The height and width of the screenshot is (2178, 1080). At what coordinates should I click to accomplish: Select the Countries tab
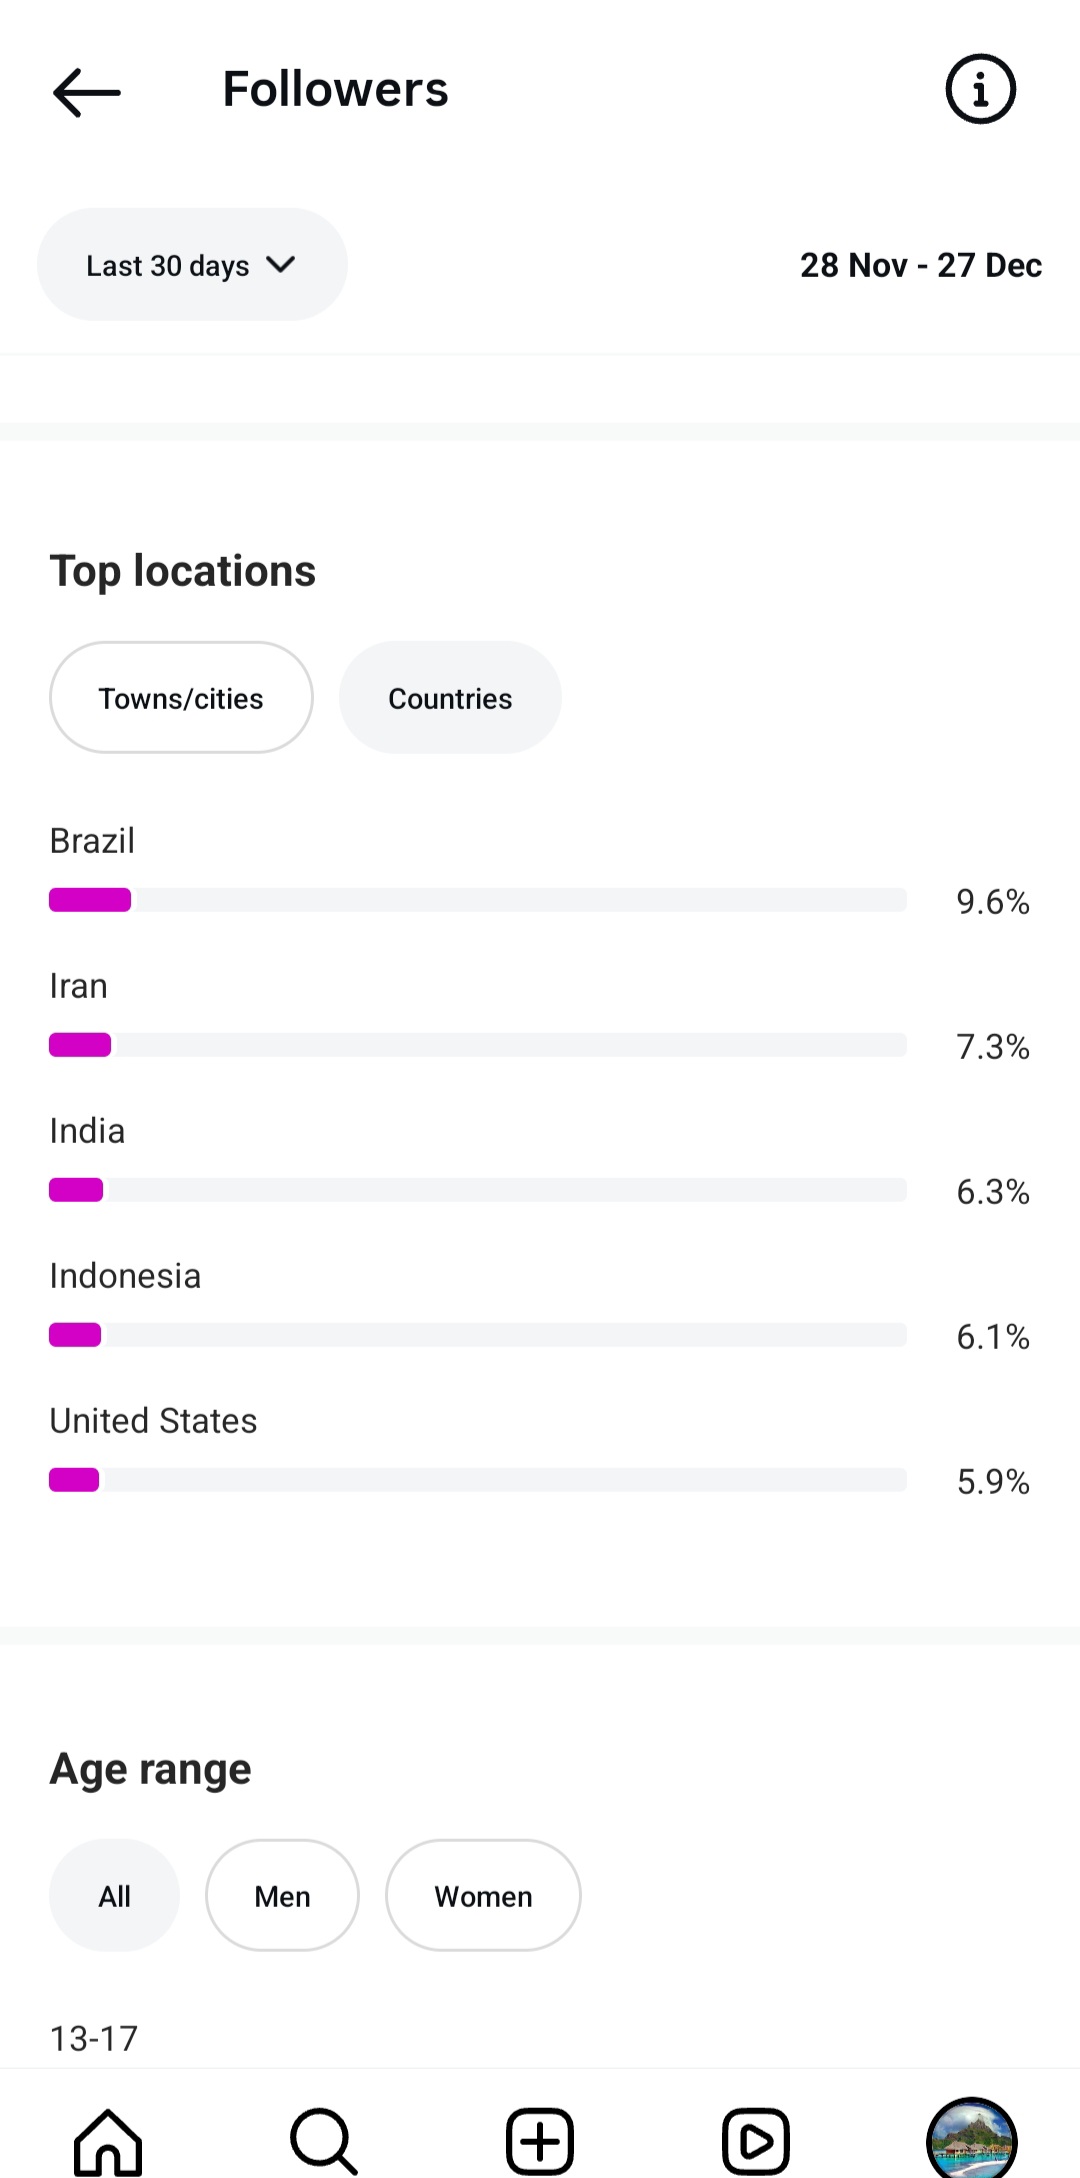click(450, 698)
